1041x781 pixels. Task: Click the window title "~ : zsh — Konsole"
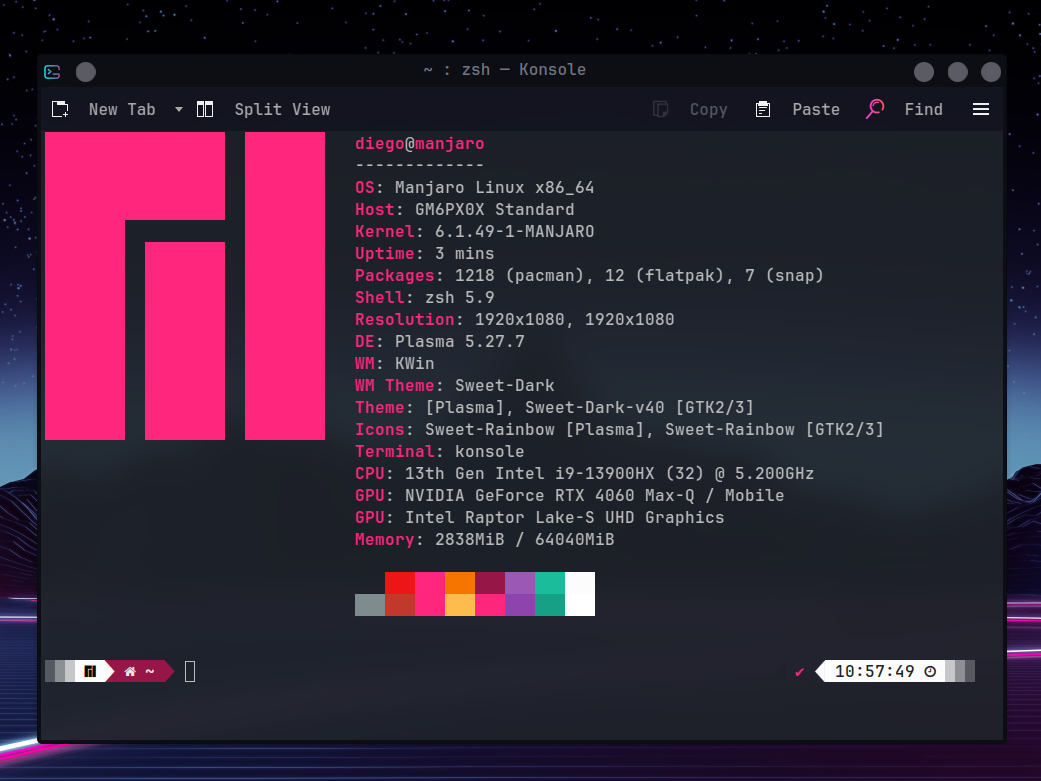[x=505, y=70]
